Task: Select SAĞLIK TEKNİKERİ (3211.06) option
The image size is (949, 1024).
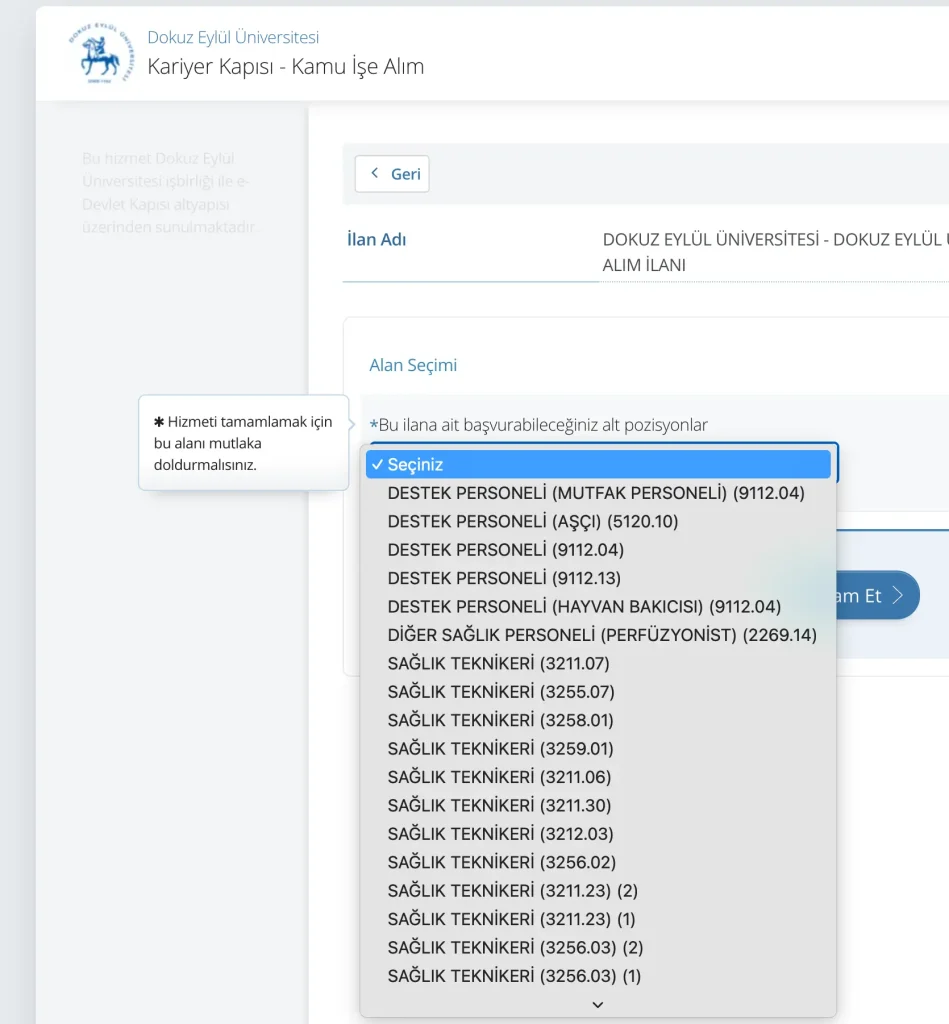Action: [598, 777]
